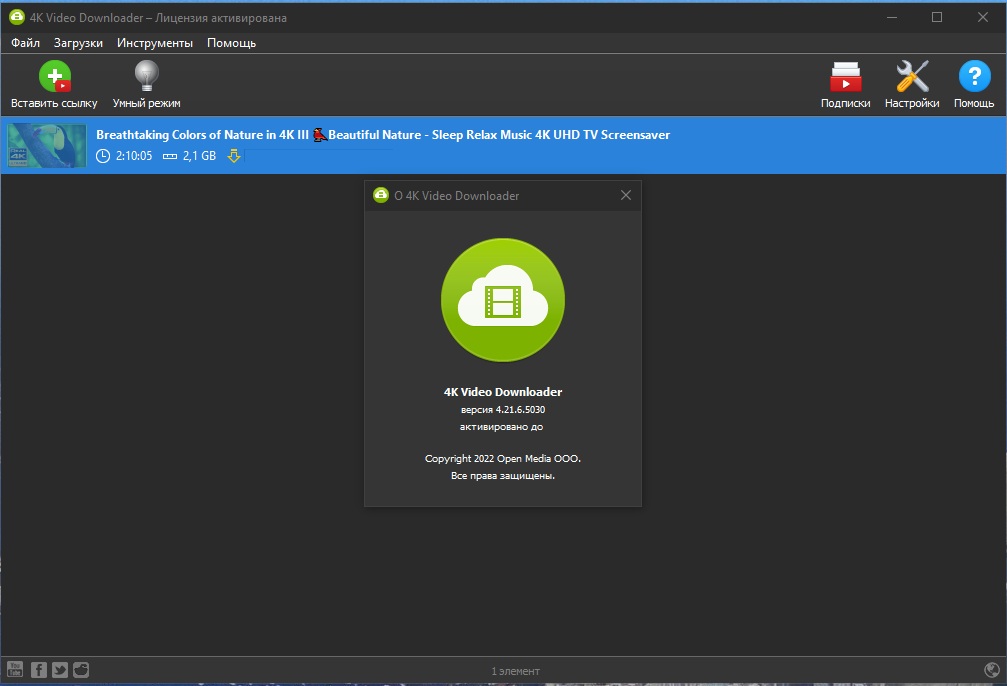This screenshot has width=1007, height=686.
Task: Click the Помощь question mark icon
Action: [x=974, y=76]
